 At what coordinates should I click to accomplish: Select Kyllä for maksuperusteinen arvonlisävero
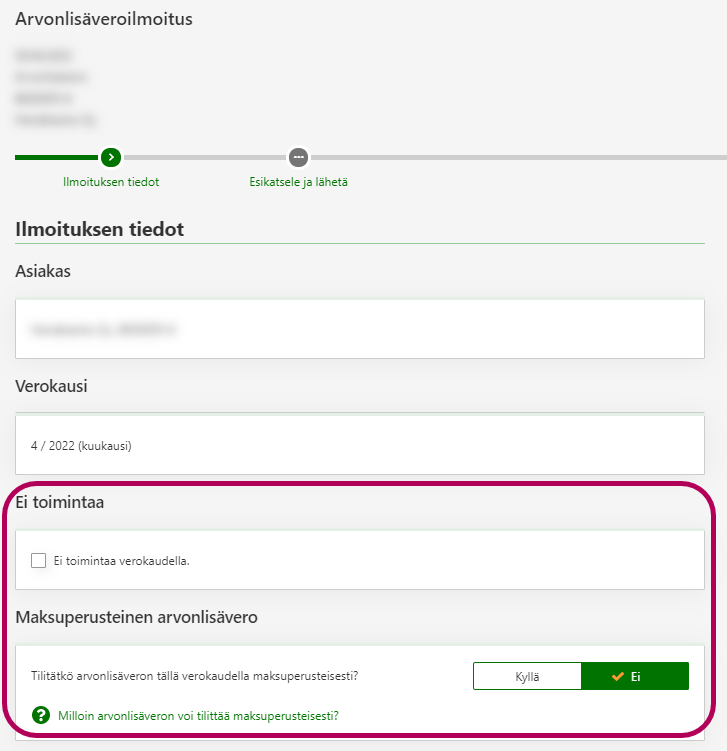tap(527, 676)
